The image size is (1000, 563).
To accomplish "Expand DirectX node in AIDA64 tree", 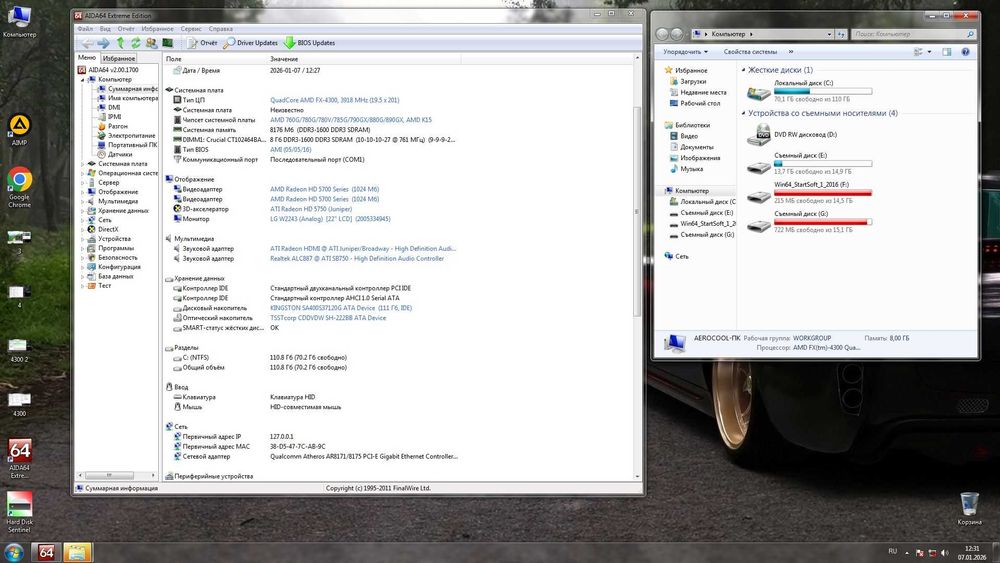I will [82, 230].
